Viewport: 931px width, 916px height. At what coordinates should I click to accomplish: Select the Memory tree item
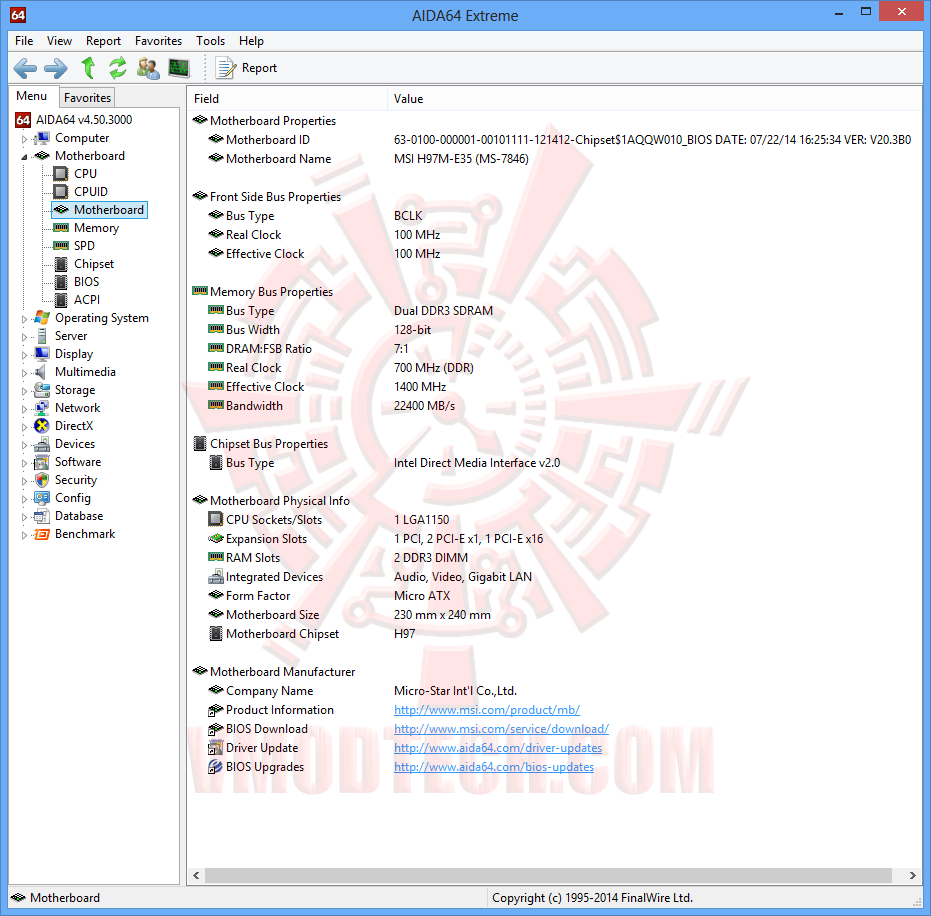click(x=96, y=228)
